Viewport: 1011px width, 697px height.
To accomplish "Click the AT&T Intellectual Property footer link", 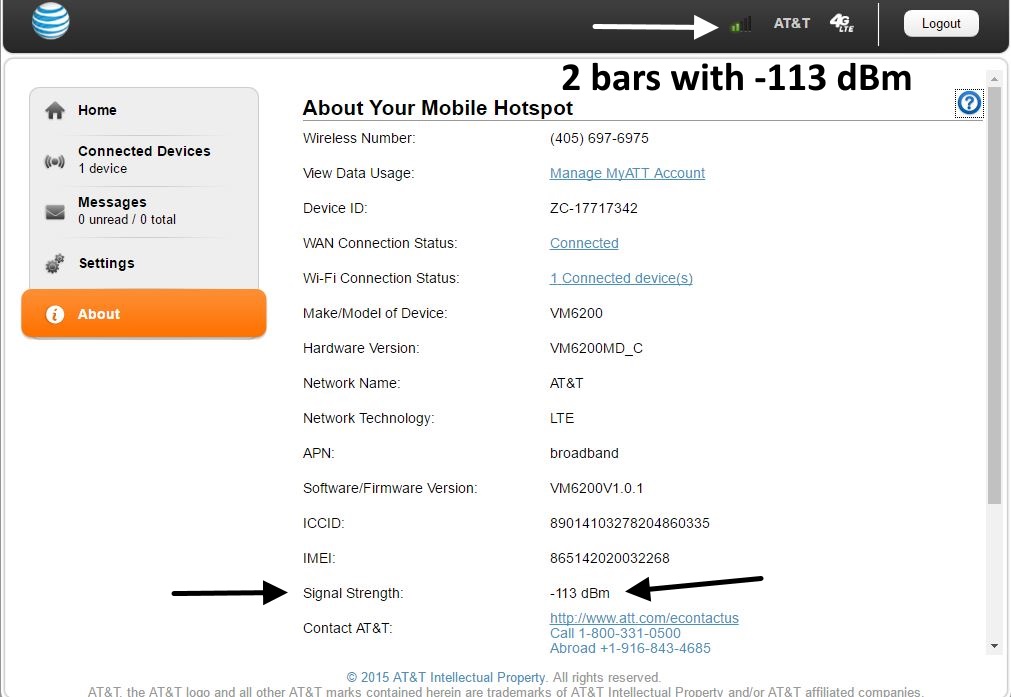I will coord(446,677).
